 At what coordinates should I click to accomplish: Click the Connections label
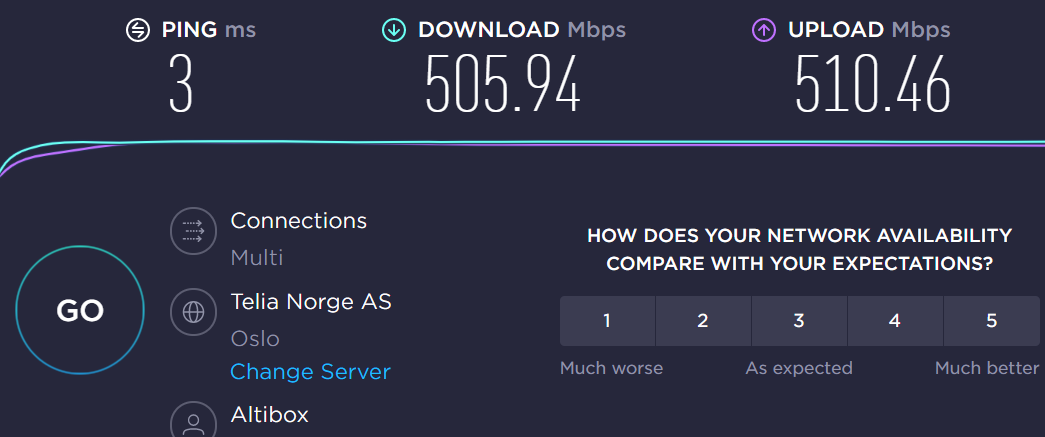coord(298,220)
